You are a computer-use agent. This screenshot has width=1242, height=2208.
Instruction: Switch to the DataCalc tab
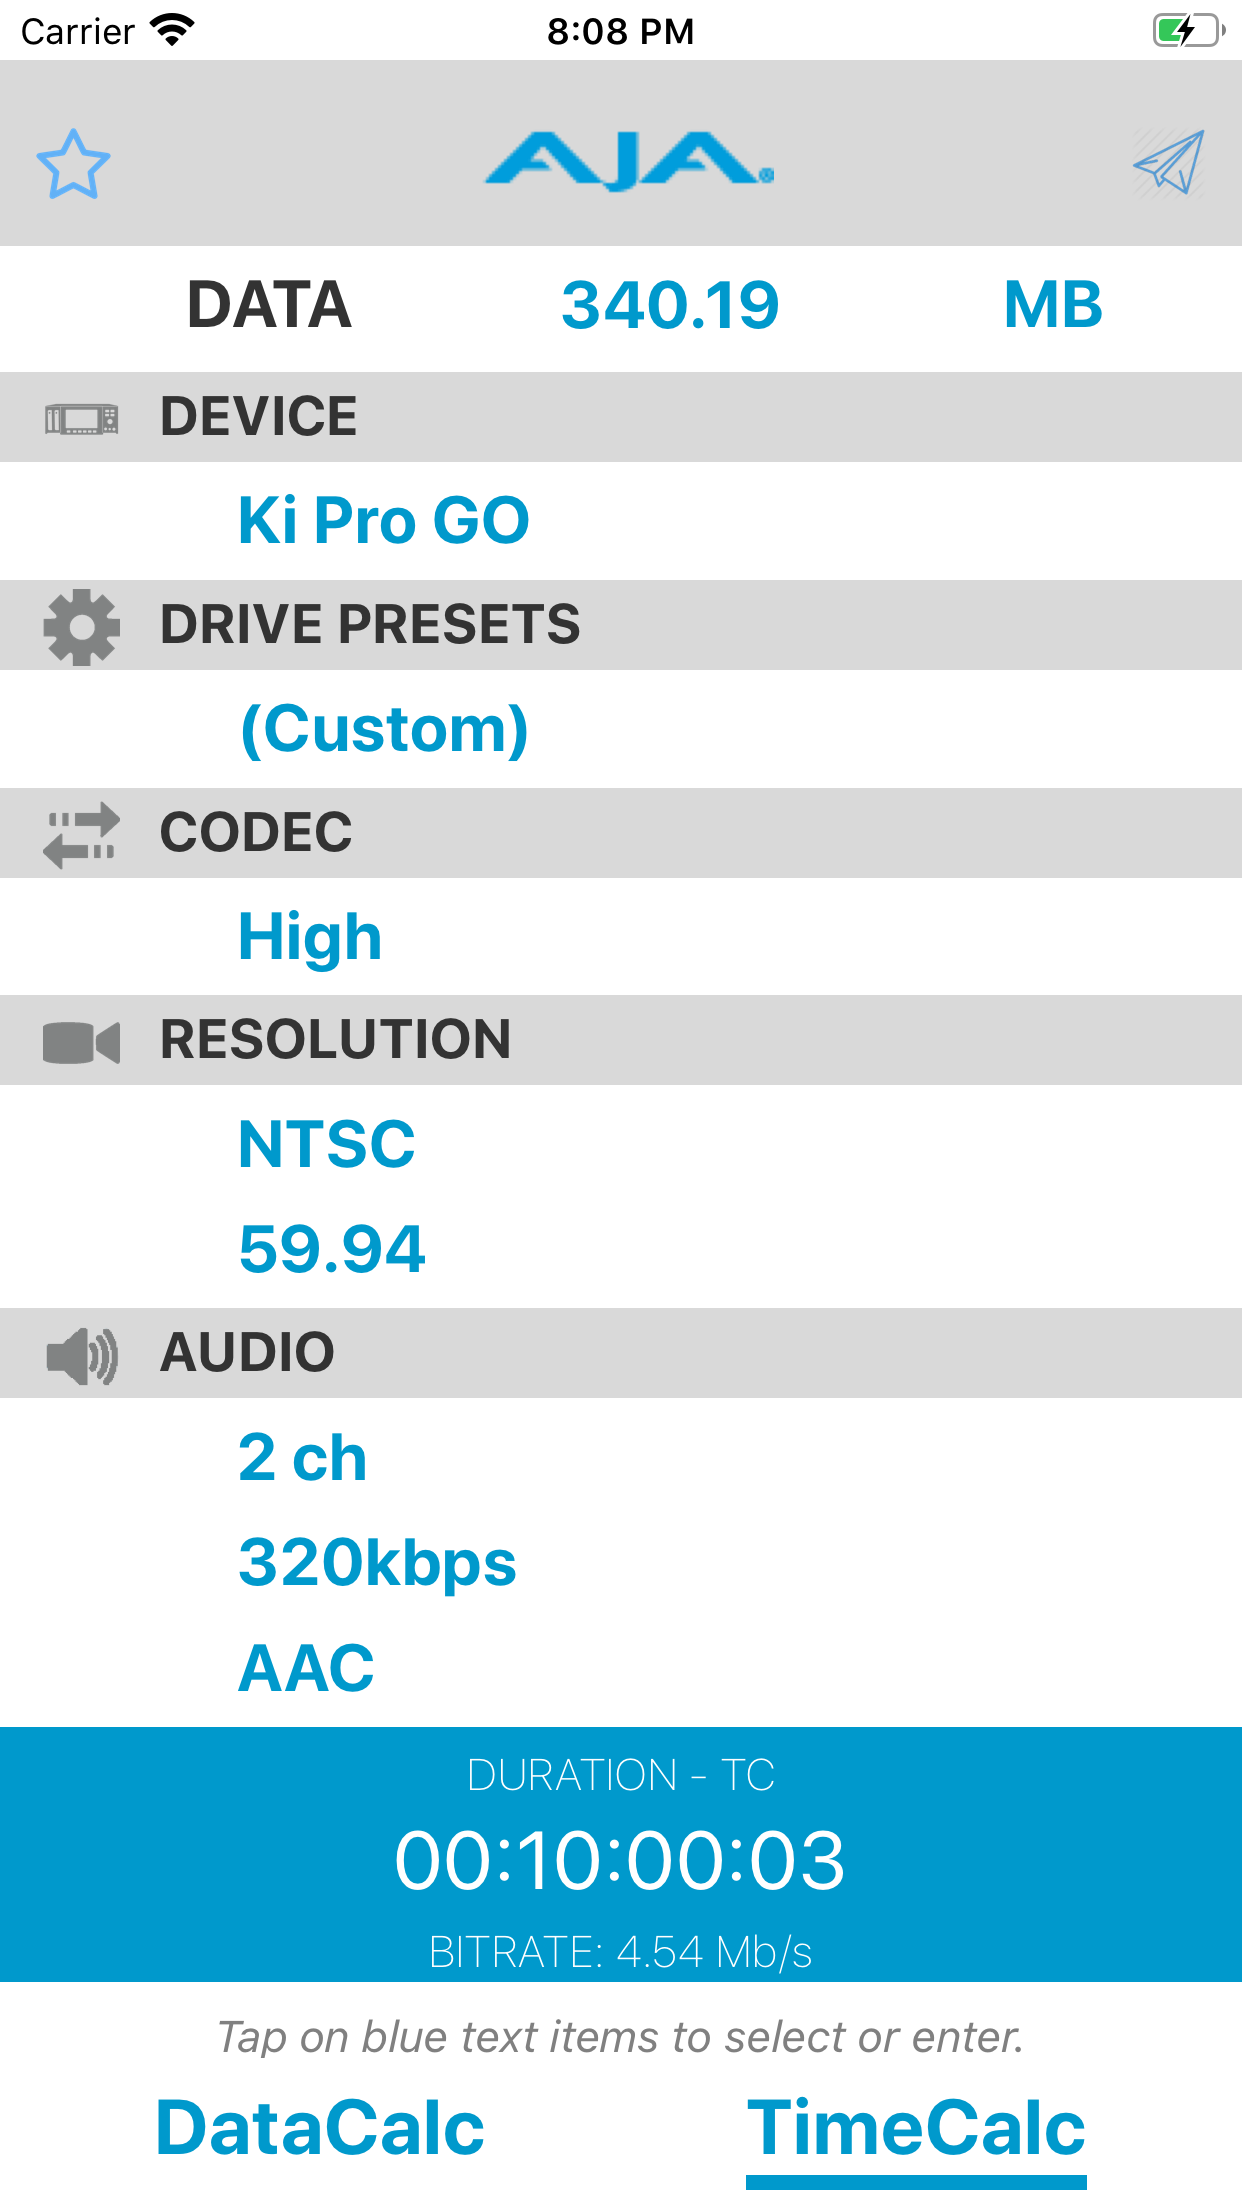[x=320, y=2128]
